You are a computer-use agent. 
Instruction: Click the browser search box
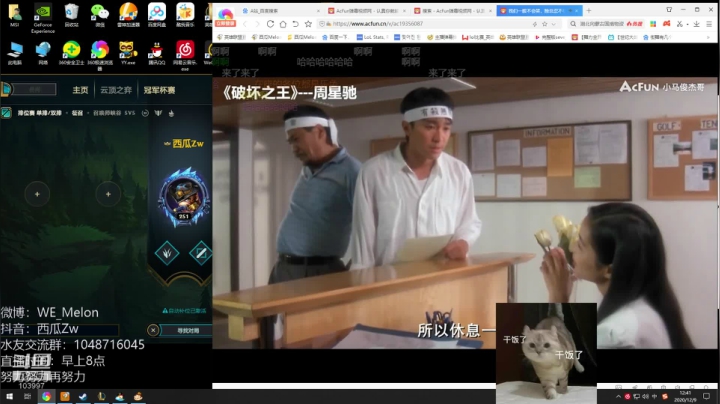coord(606,24)
